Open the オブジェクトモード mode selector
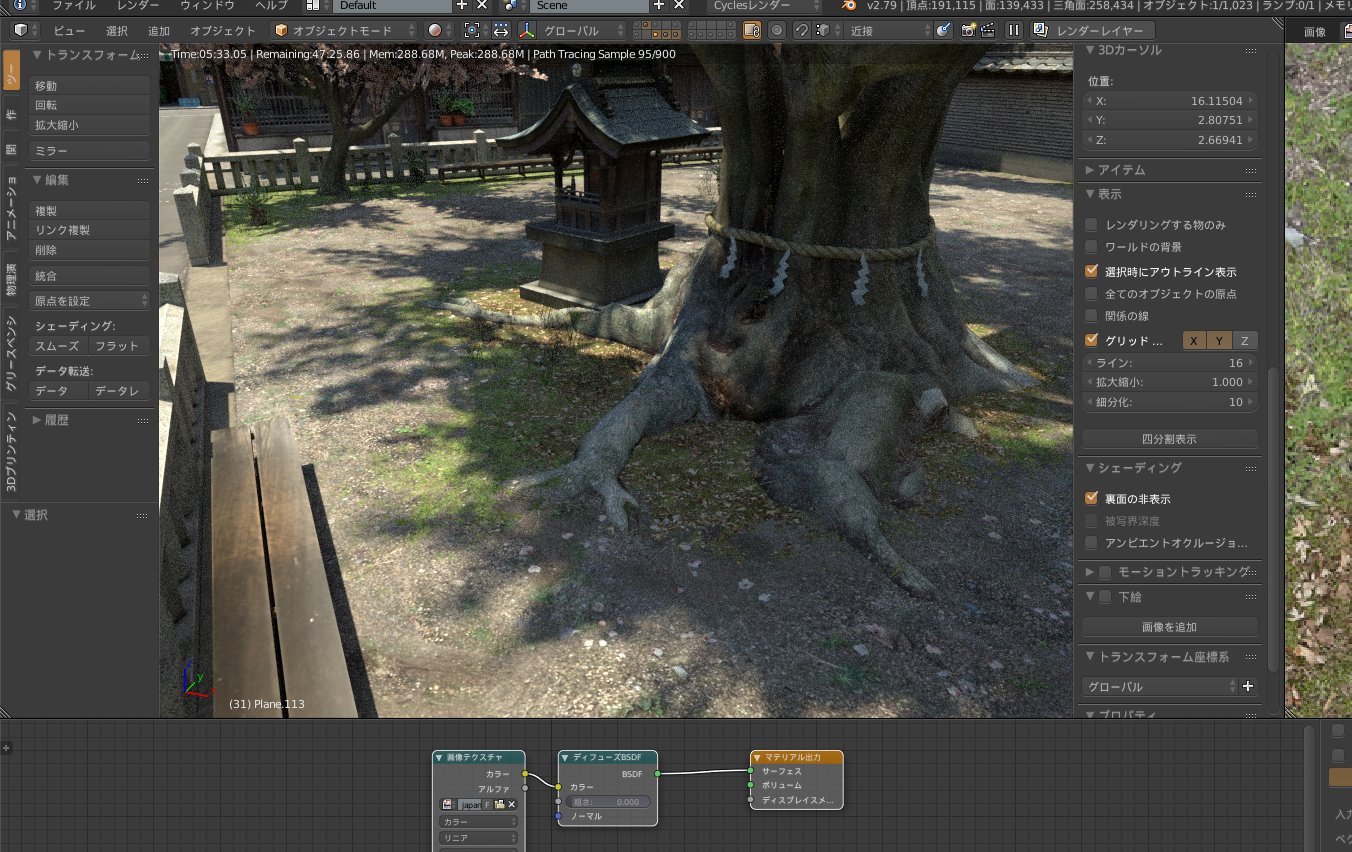This screenshot has height=852, width=1352. (x=345, y=31)
